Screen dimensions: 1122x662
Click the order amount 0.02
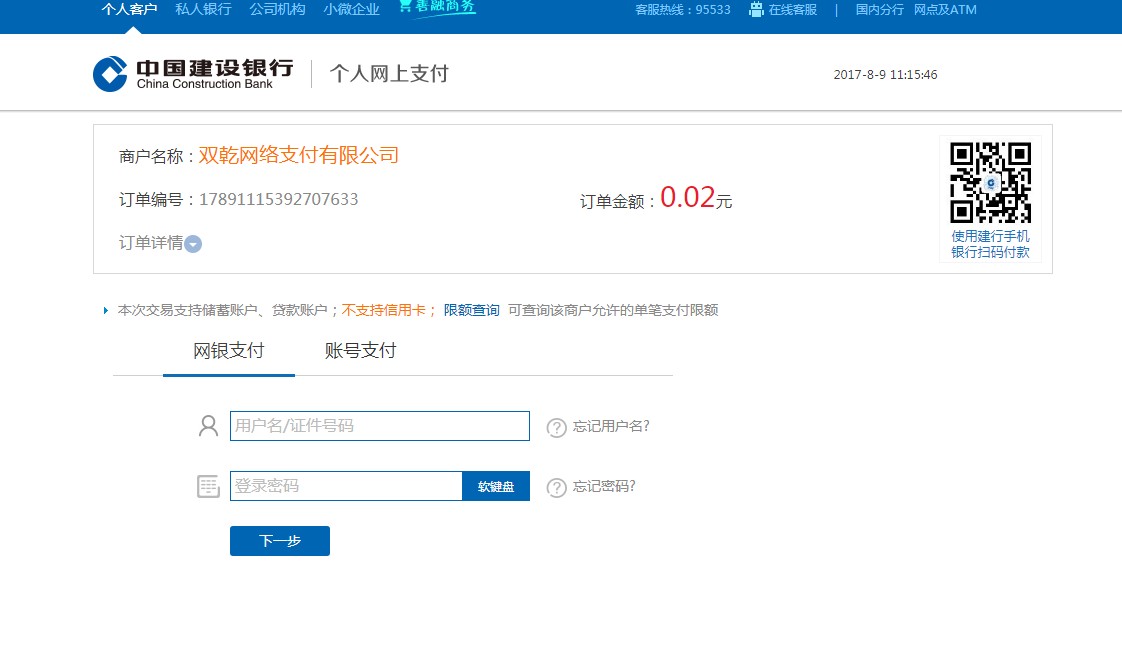pyautogui.click(x=688, y=197)
